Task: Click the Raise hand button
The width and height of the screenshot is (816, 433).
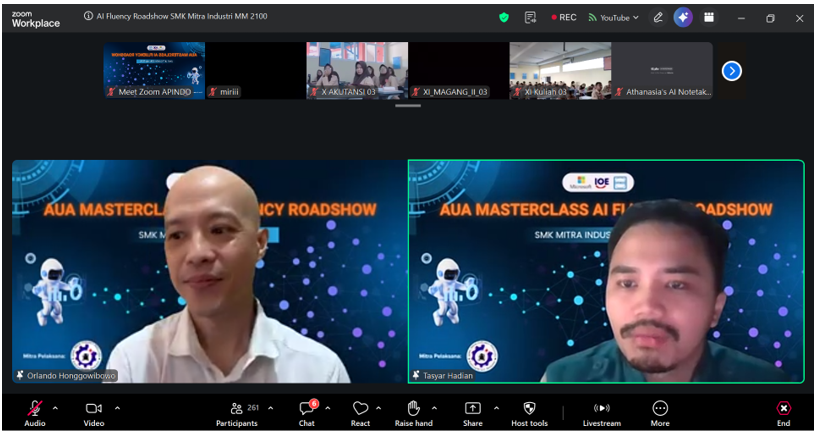Action: tap(414, 413)
